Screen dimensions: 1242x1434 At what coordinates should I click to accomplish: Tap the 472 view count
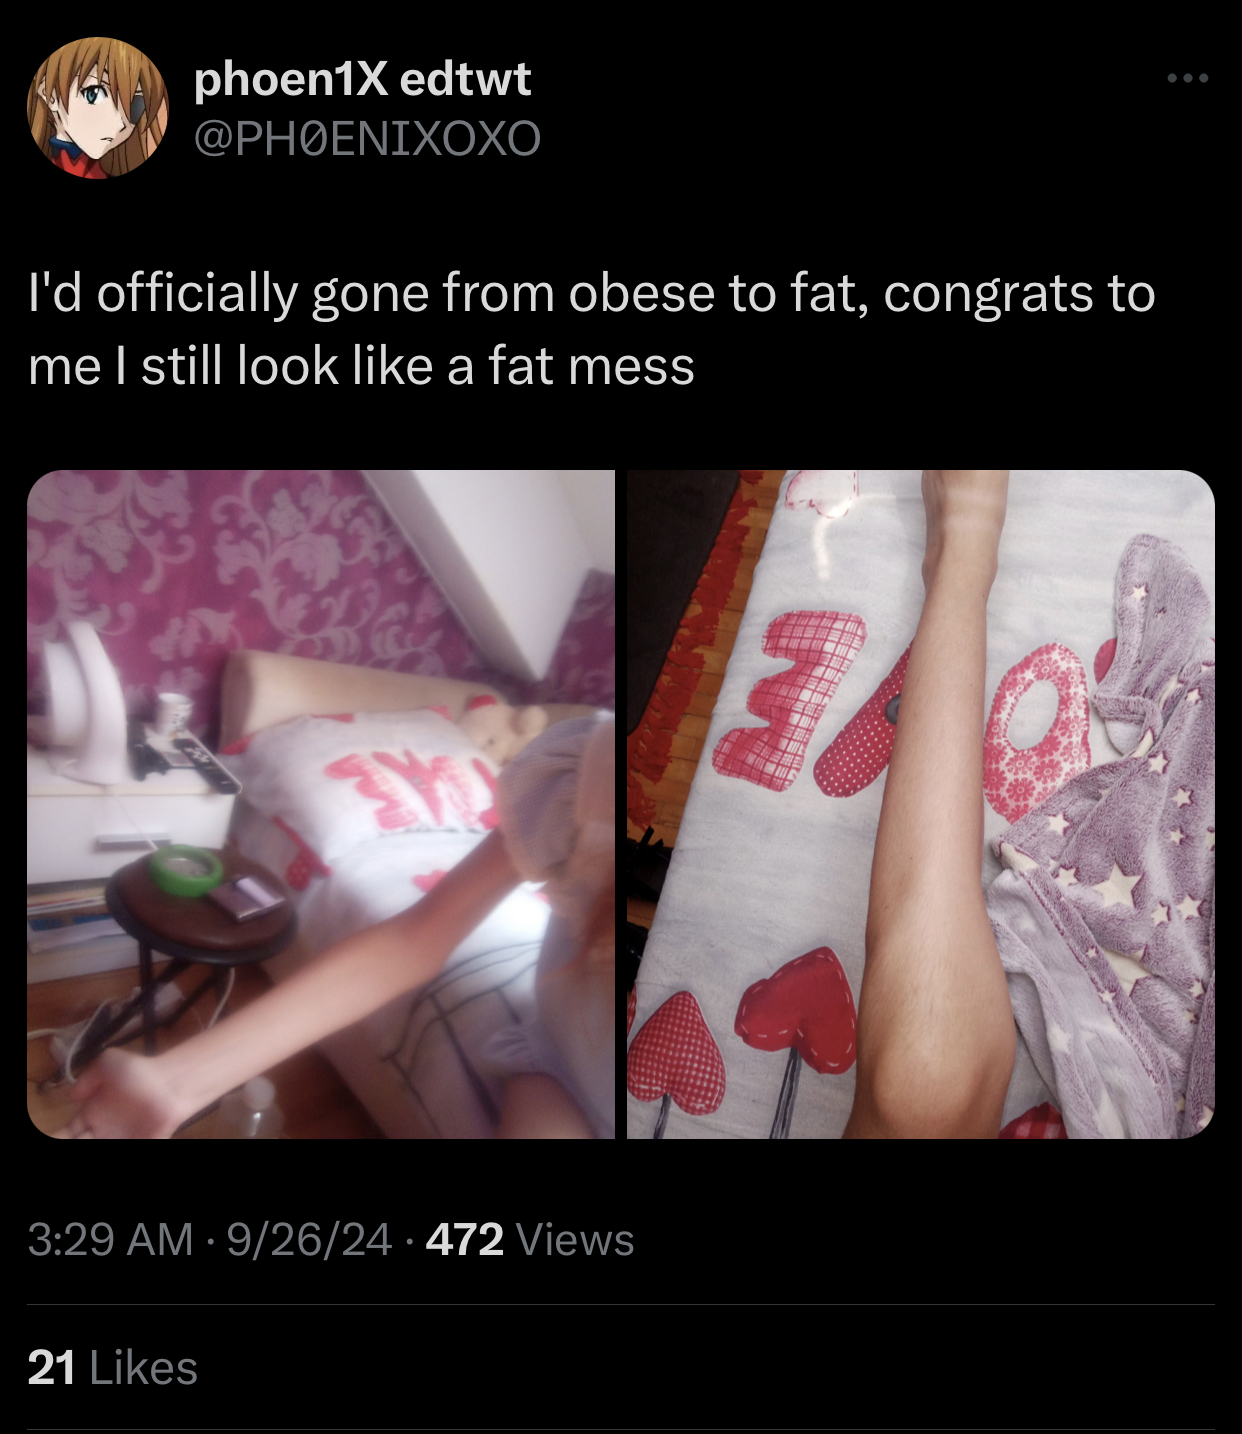click(464, 1240)
